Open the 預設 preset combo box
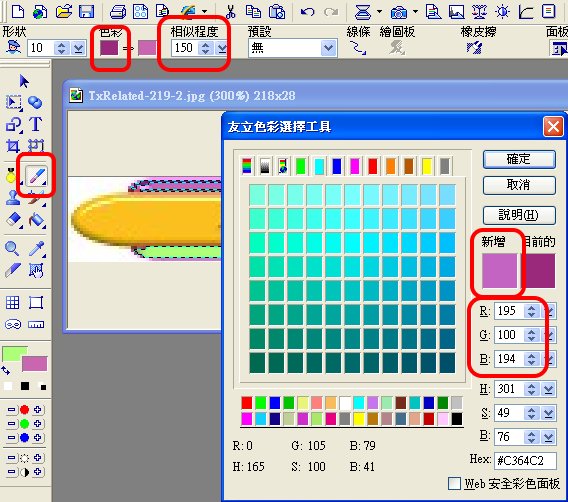 pyautogui.click(x=293, y=48)
